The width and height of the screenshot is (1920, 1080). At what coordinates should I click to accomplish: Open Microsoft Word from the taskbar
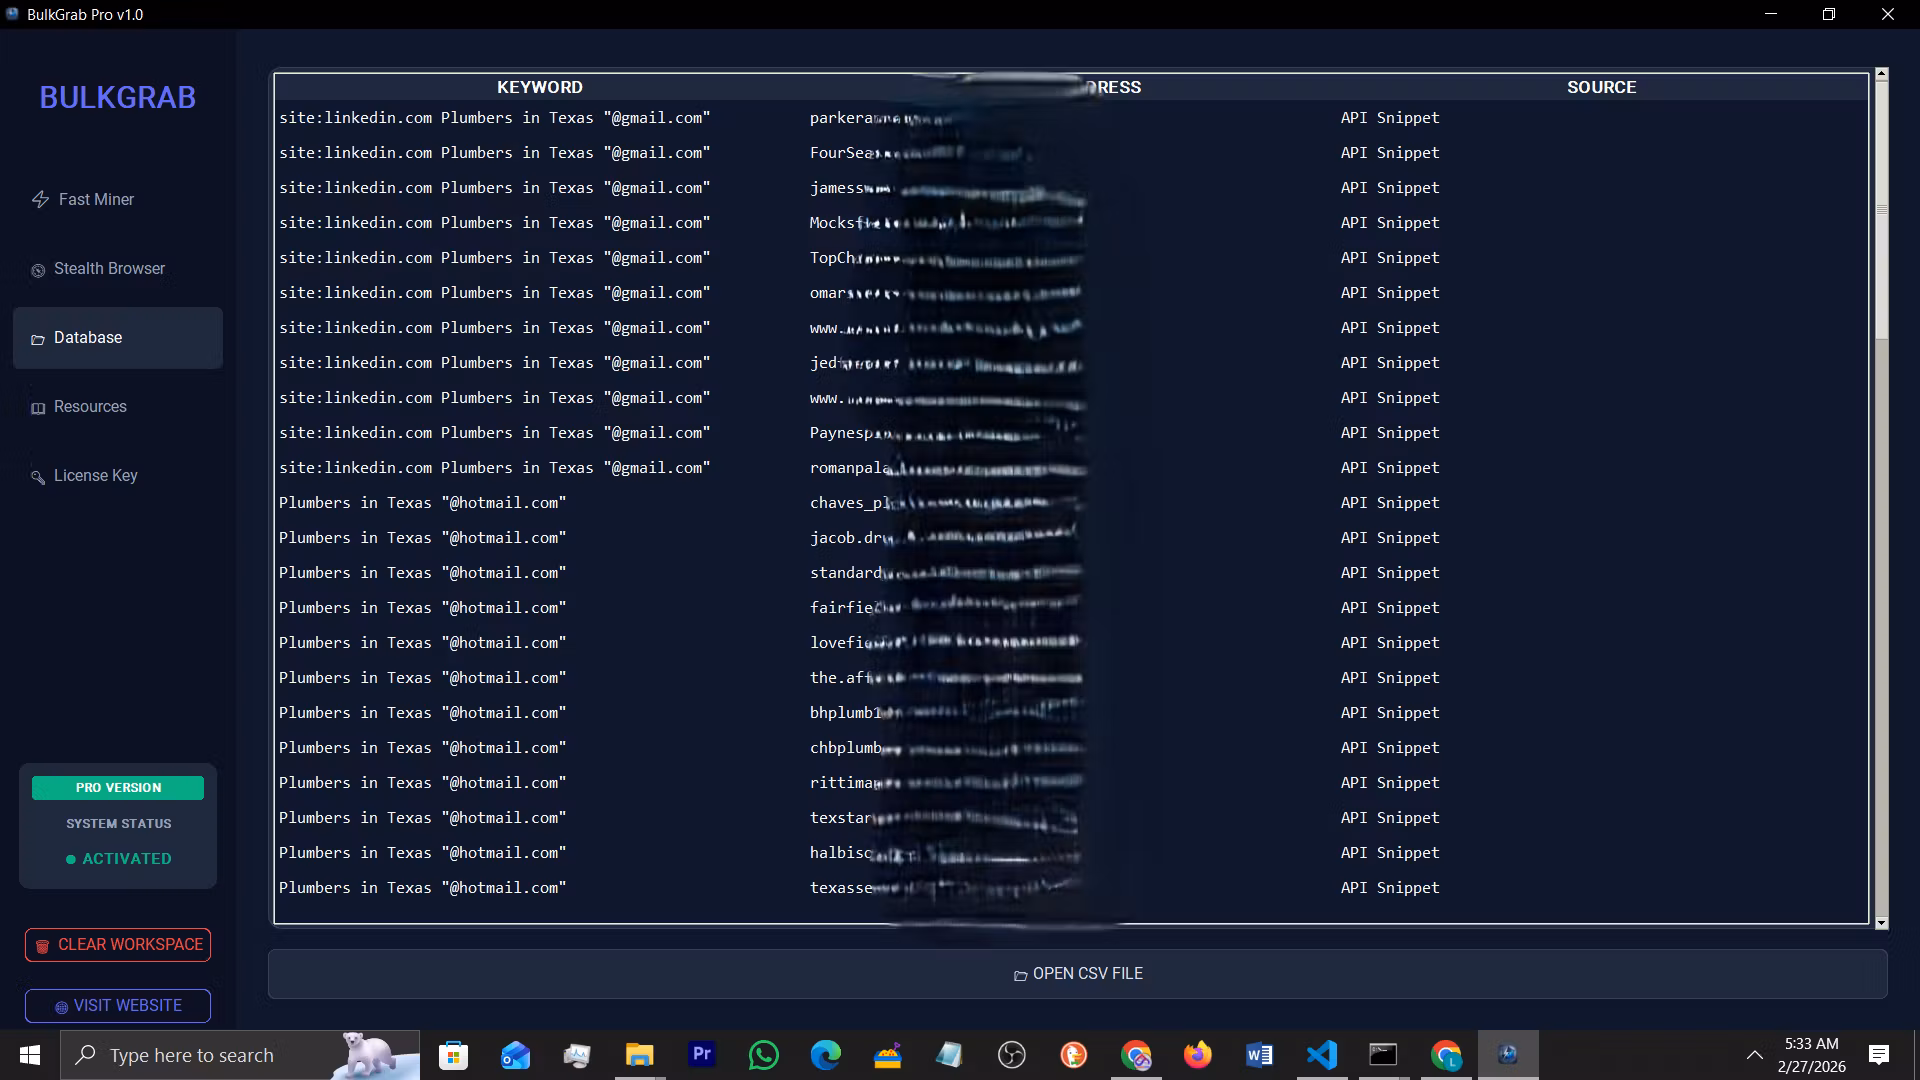coord(1259,1055)
